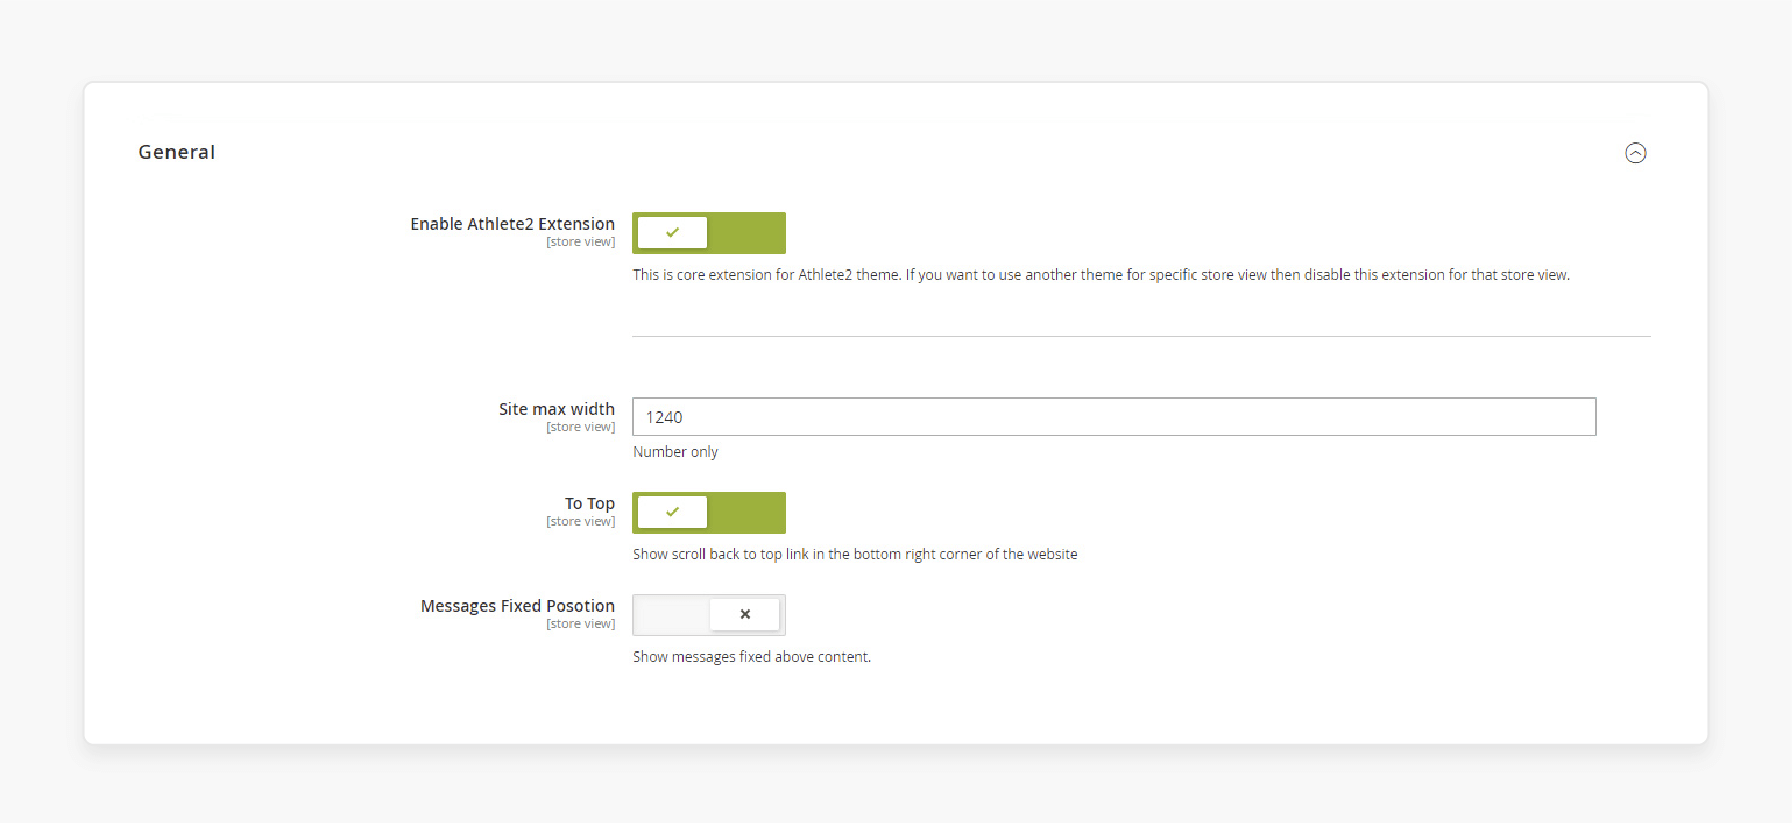Screen dimensions: 1792x823
Task: Click the 'Show scroll back to top link' description
Action: coord(855,554)
